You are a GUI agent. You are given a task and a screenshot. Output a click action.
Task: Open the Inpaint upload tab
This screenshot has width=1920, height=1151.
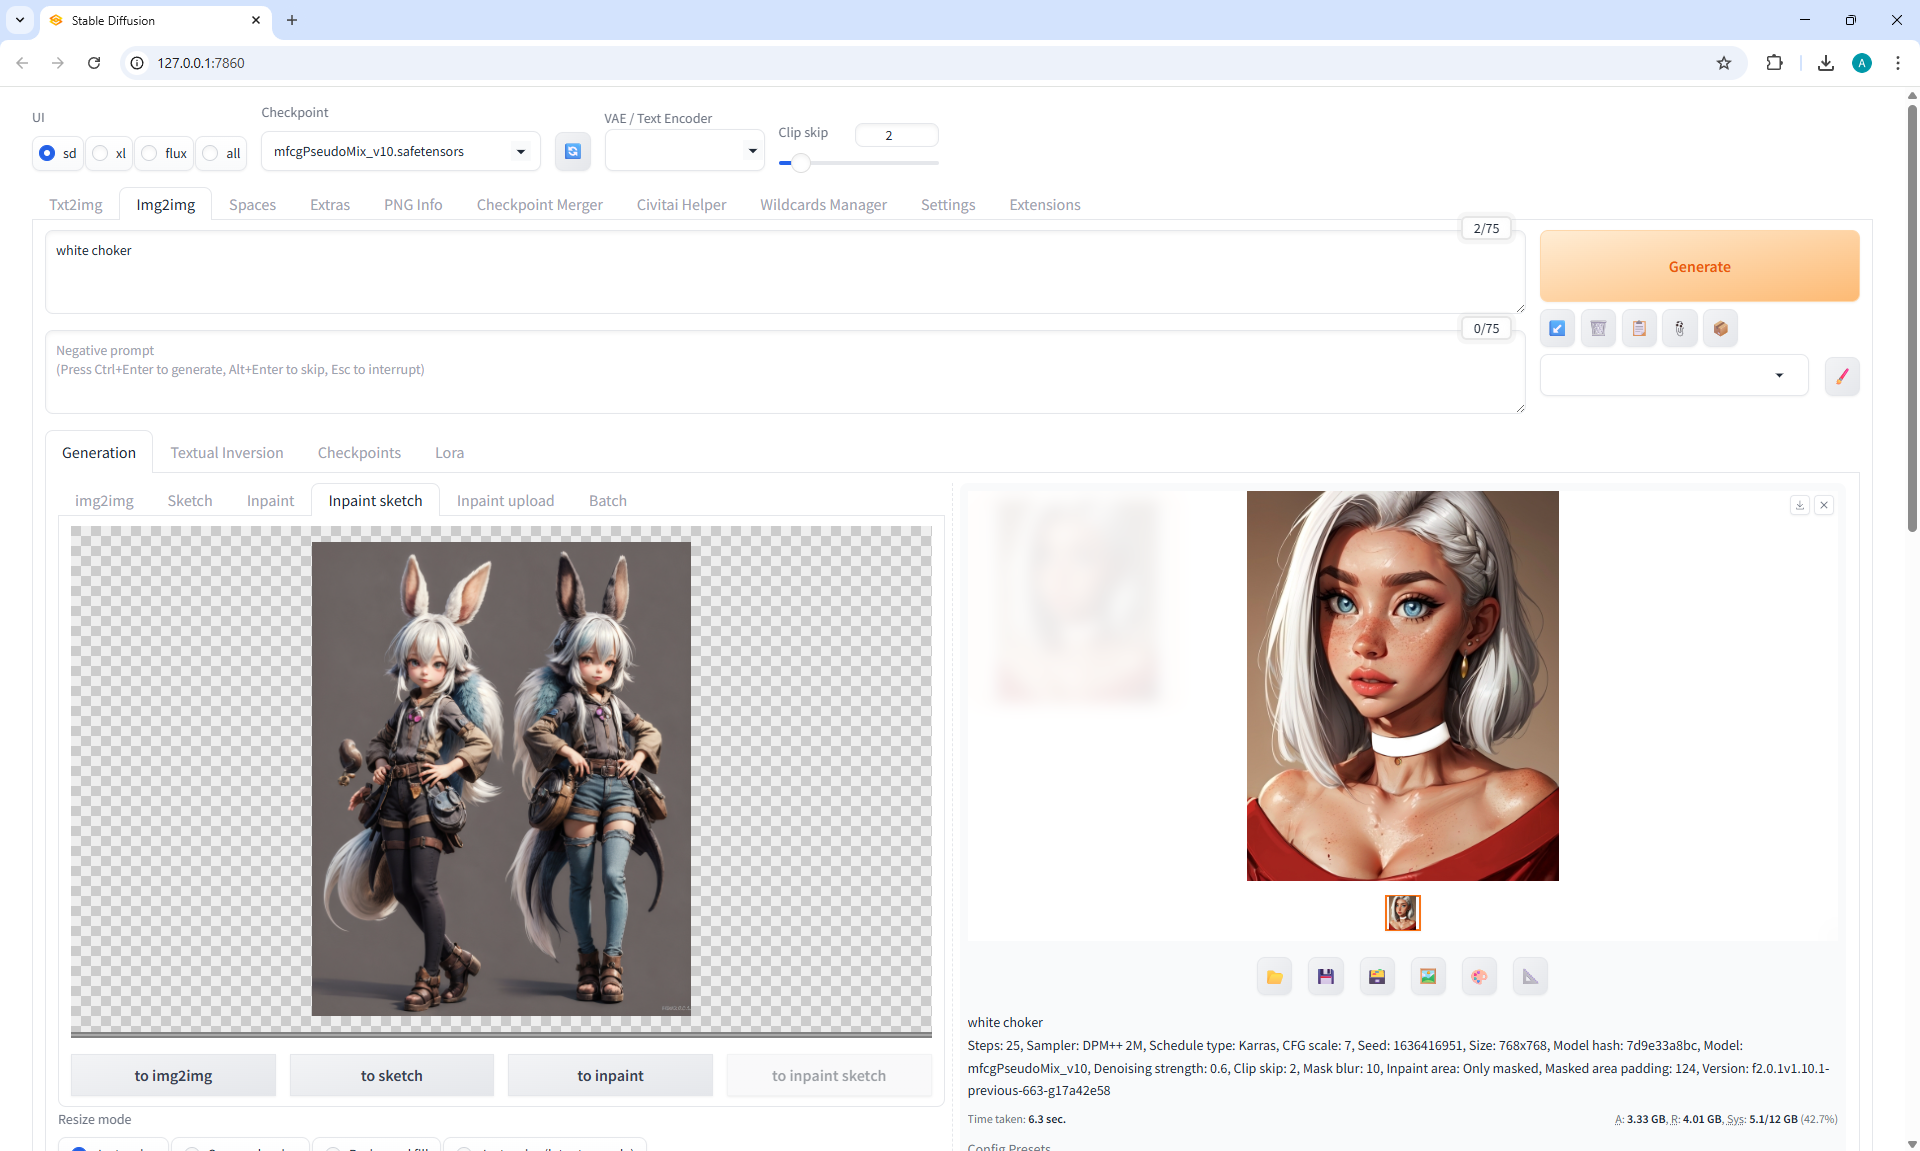pos(505,501)
